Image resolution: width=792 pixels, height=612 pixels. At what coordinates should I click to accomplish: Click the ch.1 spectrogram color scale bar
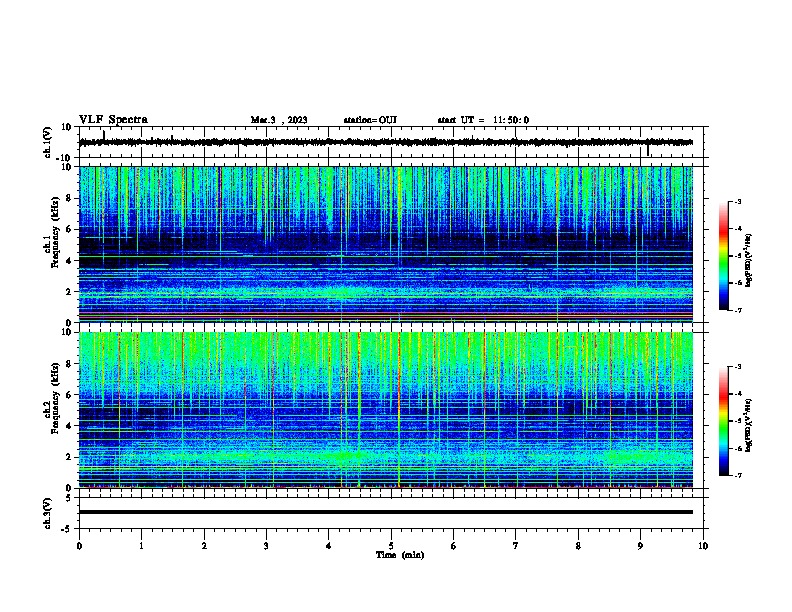tap(724, 256)
